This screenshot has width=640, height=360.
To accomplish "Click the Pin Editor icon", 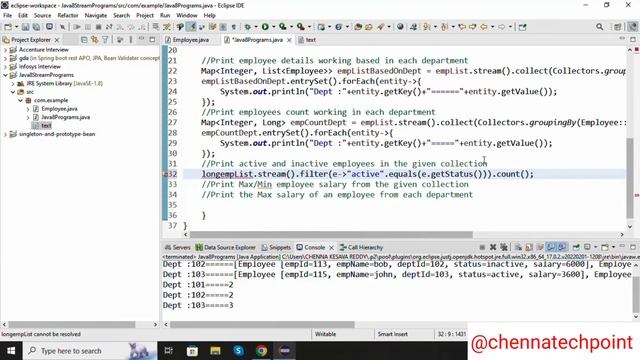I will [x=522, y=27].
